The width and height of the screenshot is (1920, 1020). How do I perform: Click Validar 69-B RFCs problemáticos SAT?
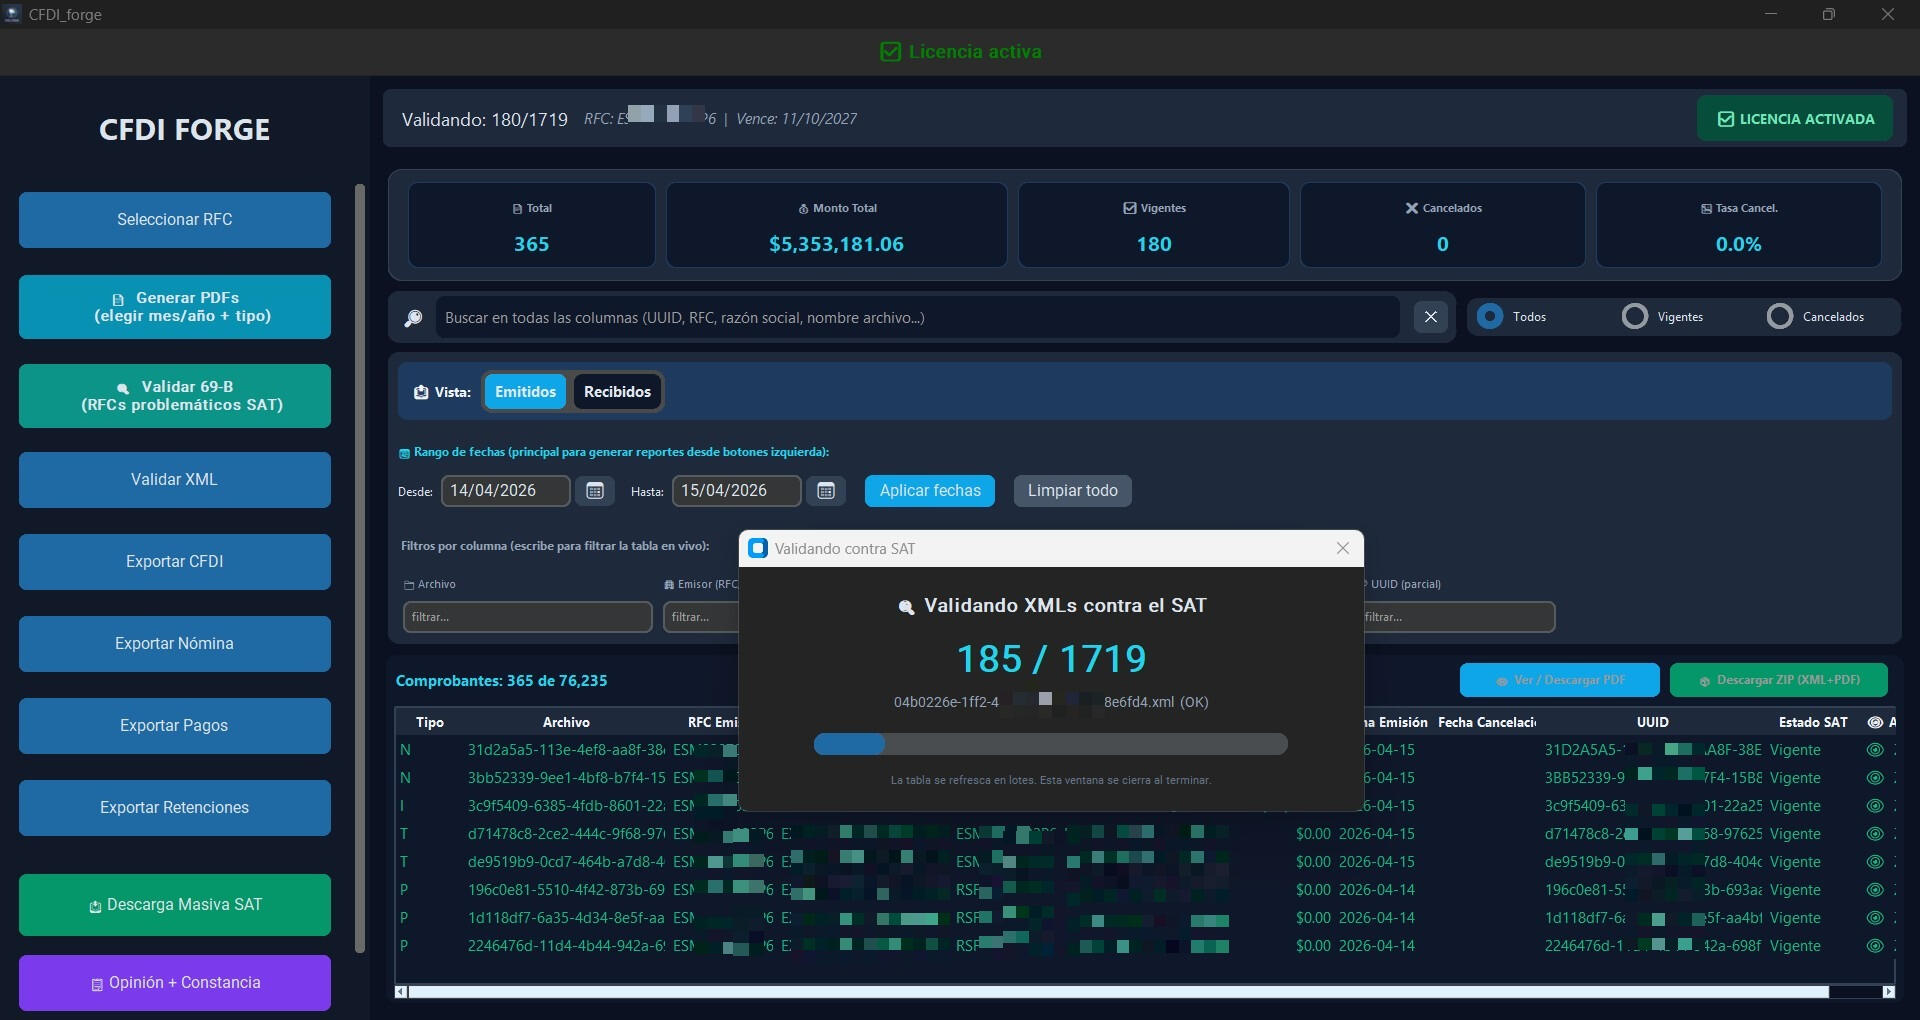tap(175, 396)
